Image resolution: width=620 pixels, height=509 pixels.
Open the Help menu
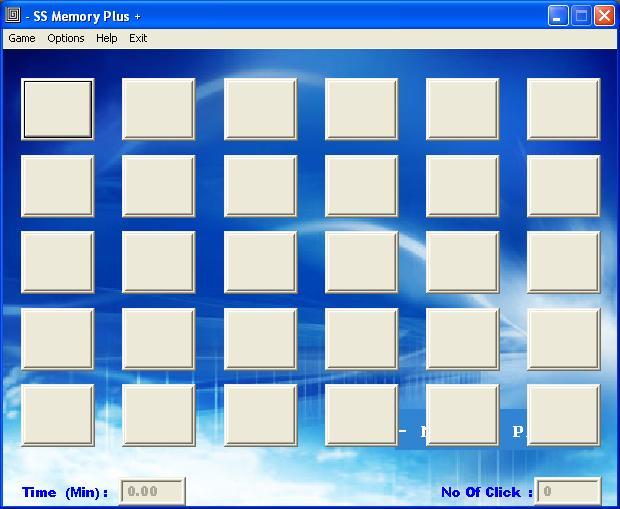tap(107, 38)
